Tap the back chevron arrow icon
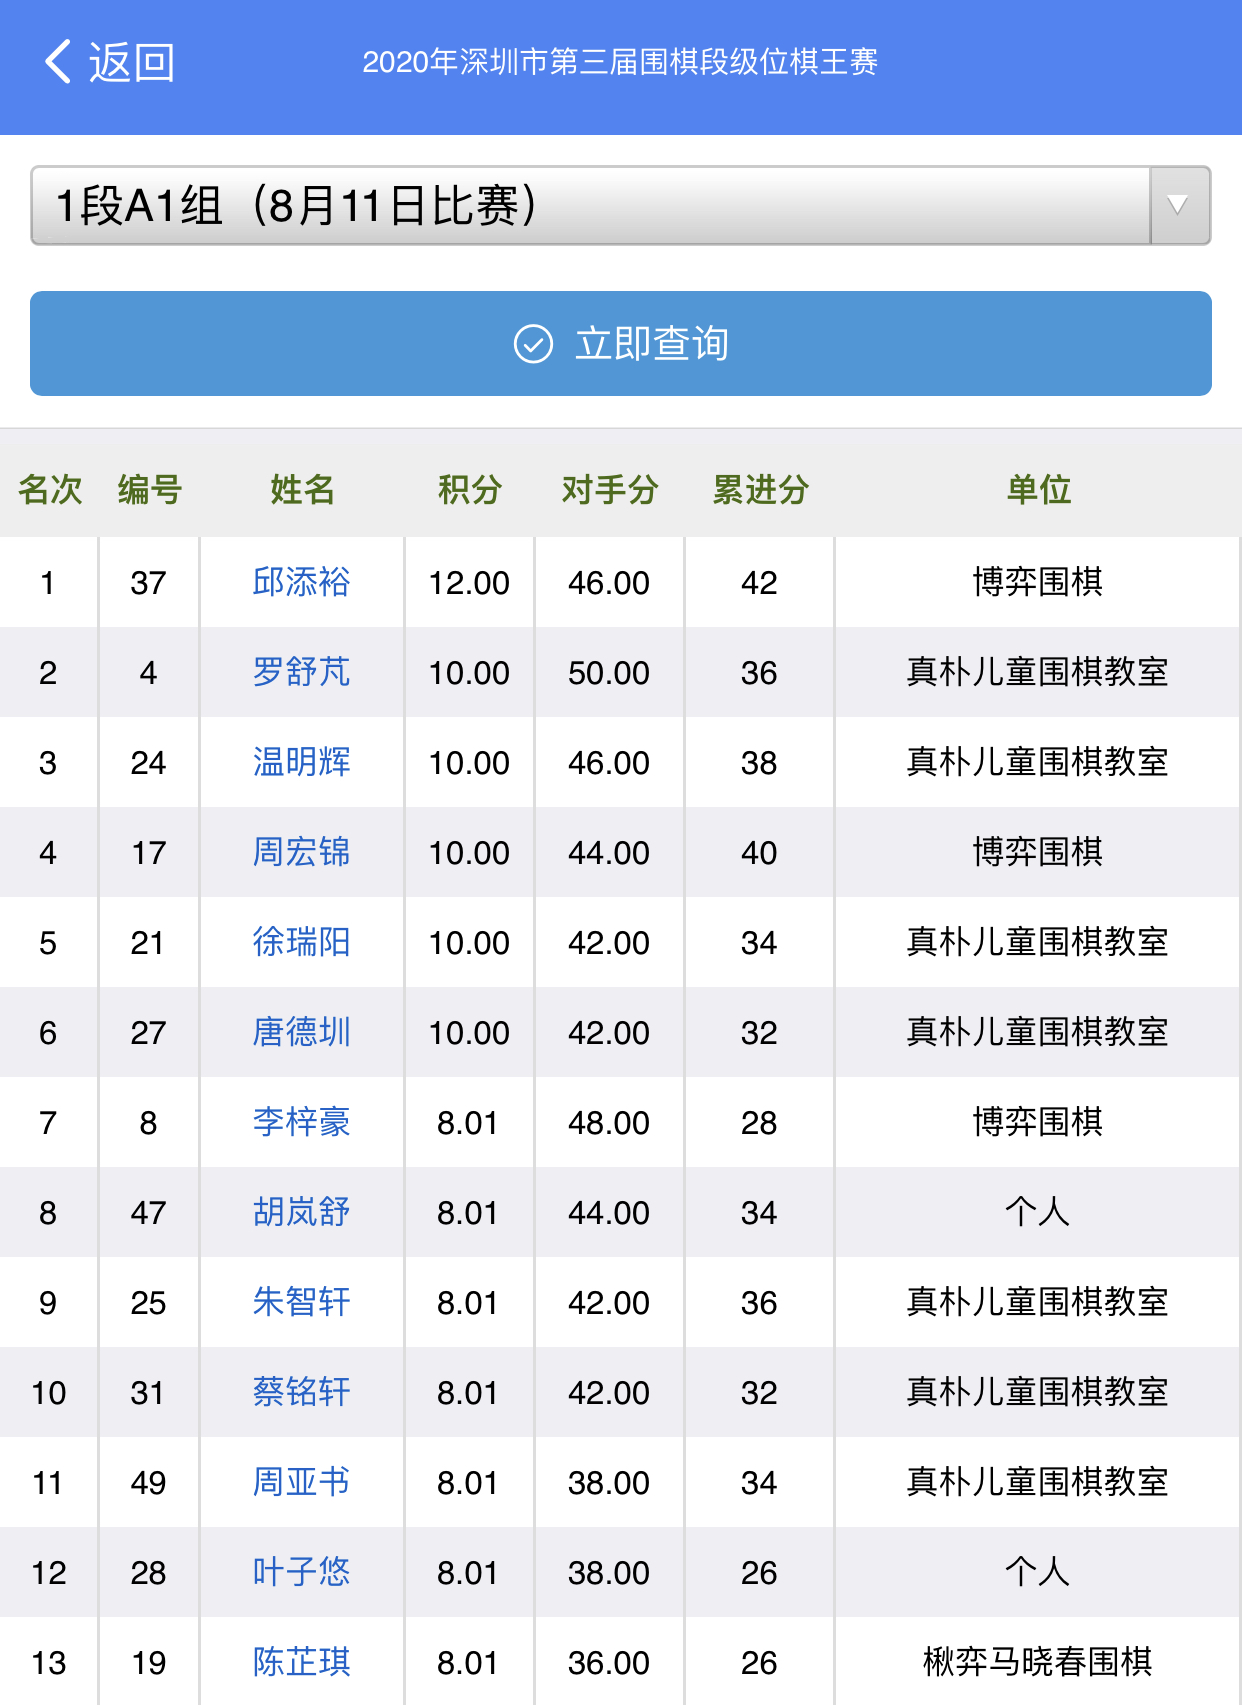Viewport: 1242px width, 1705px height. [x=58, y=62]
